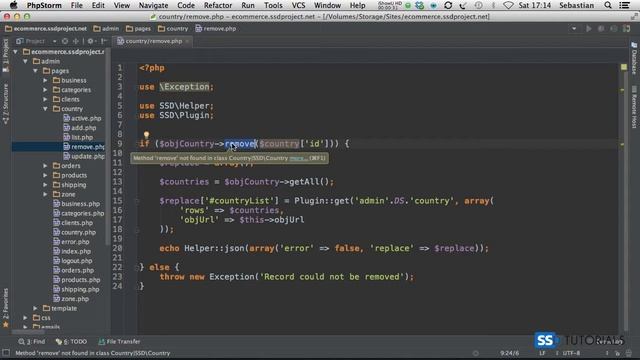Collapse the country folder
This screenshot has height=360, width=640.
[45, 109]
